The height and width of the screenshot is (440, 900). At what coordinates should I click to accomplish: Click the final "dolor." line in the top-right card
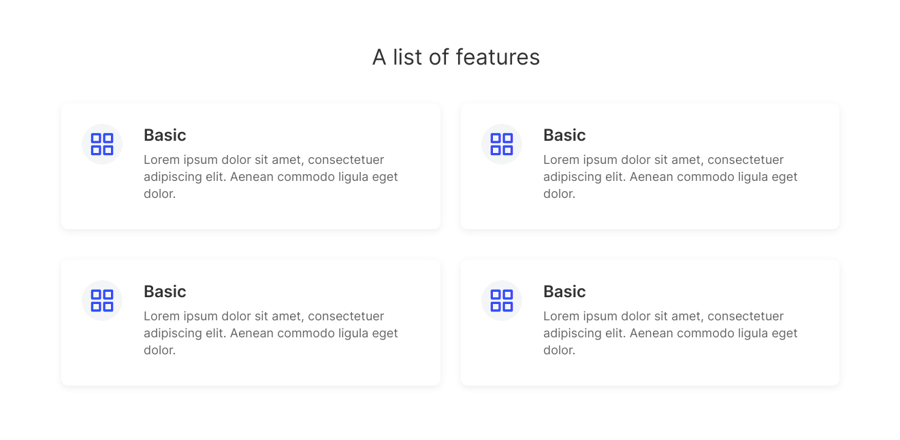click(559, 194)
